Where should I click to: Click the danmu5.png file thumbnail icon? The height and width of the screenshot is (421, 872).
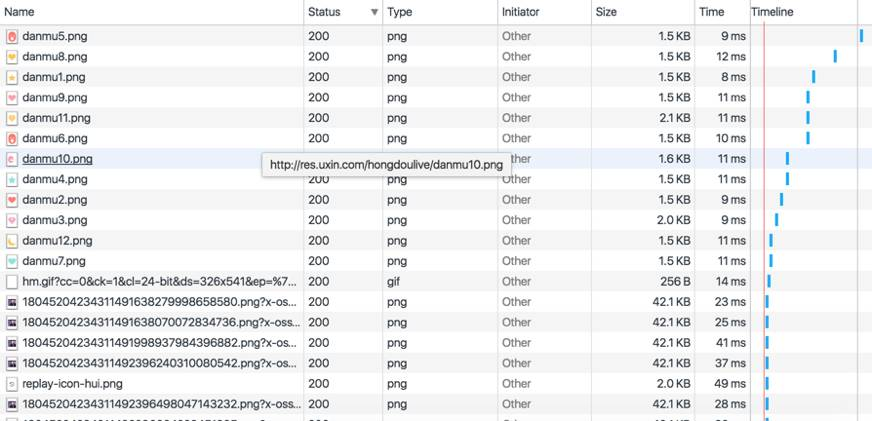point(12,37)
